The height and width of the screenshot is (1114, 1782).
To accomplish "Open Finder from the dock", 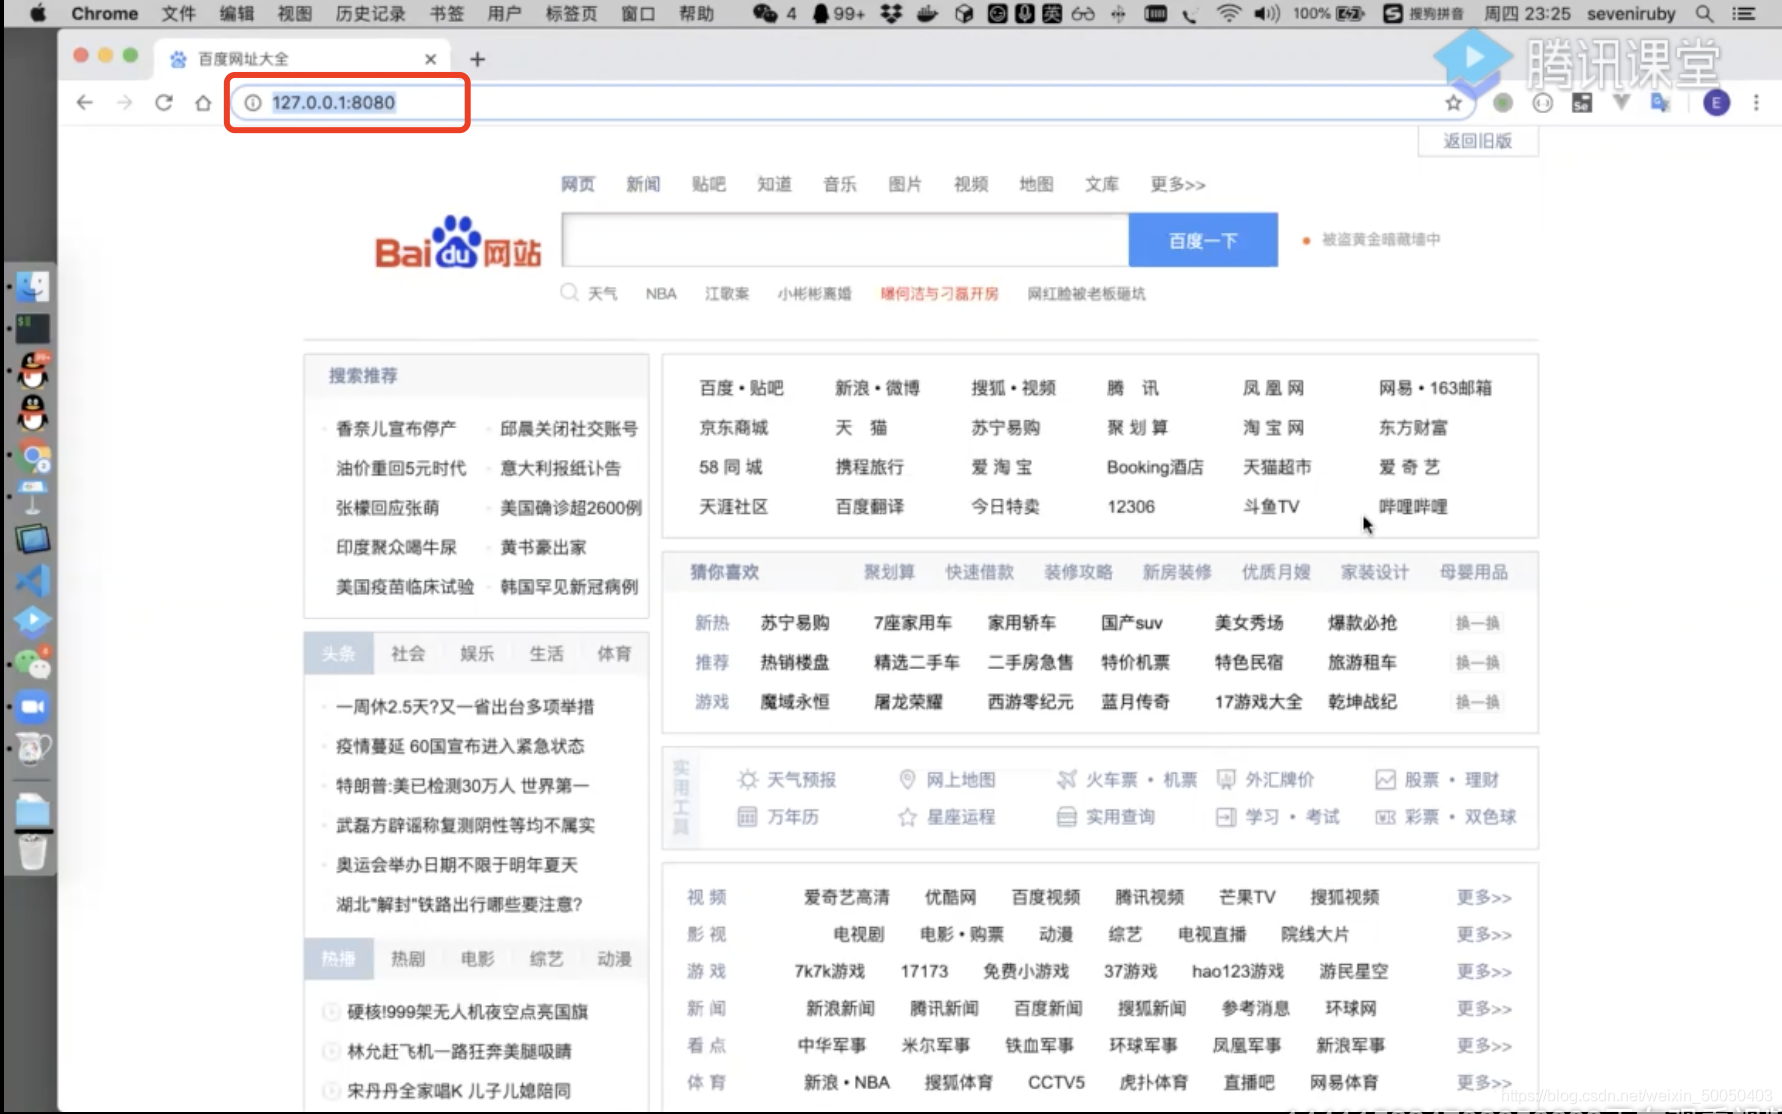I will 32,287.
